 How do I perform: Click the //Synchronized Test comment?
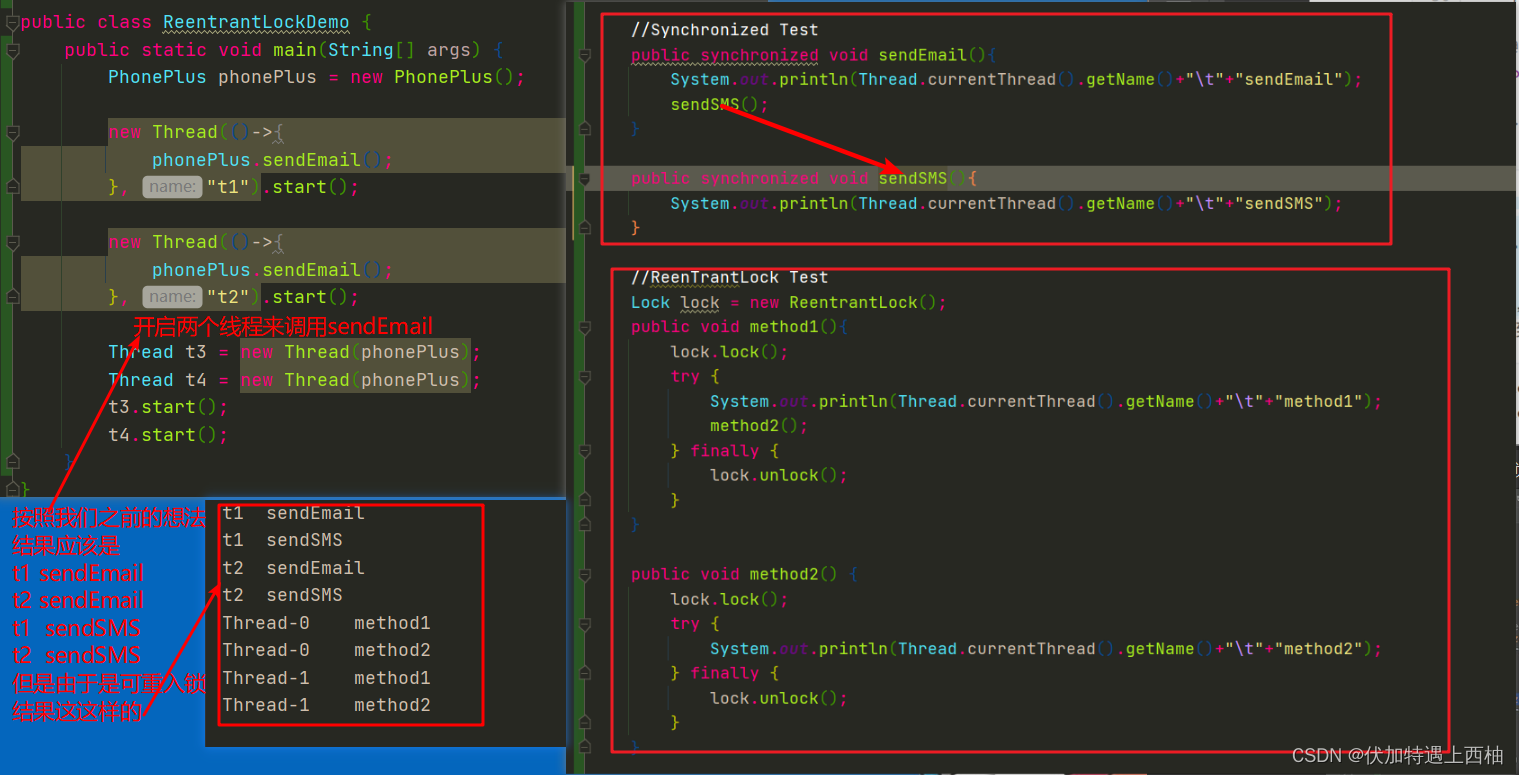pyautogui.click(x=724, y=30)
